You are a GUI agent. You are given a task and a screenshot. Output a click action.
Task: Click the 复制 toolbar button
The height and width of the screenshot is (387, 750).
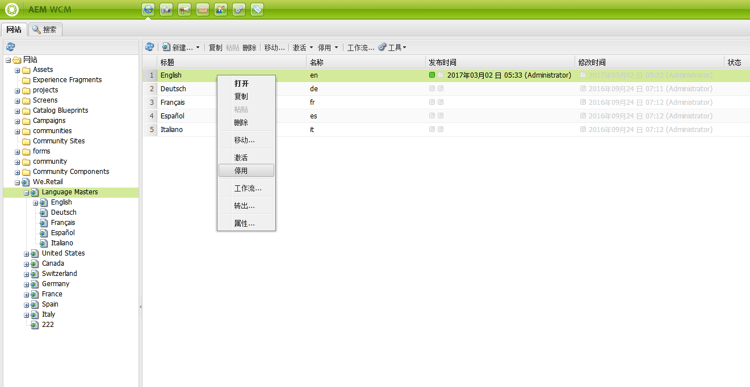(x=215, y=47)
